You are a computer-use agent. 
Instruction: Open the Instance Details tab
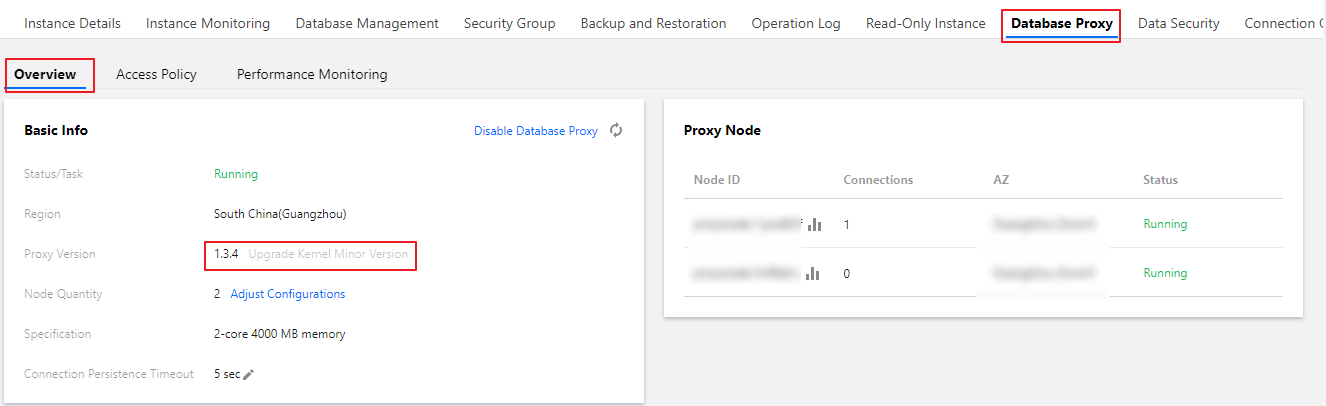click(72, 23)
